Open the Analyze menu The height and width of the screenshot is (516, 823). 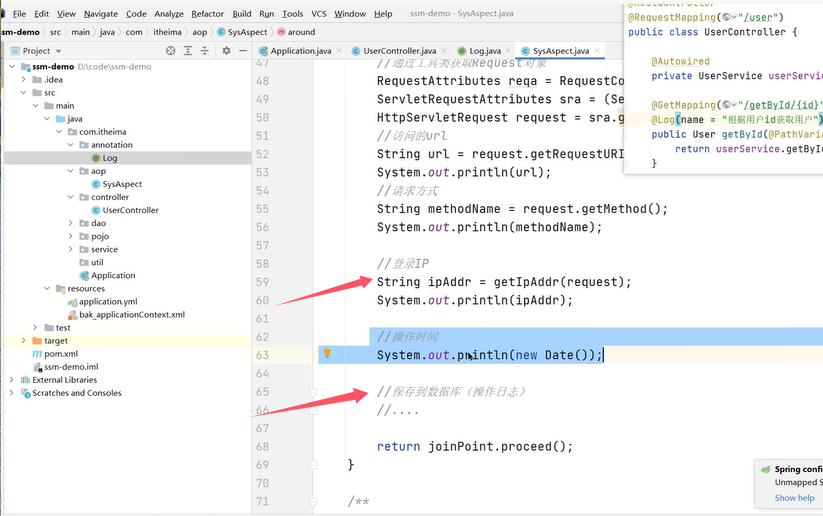[168, 14]
